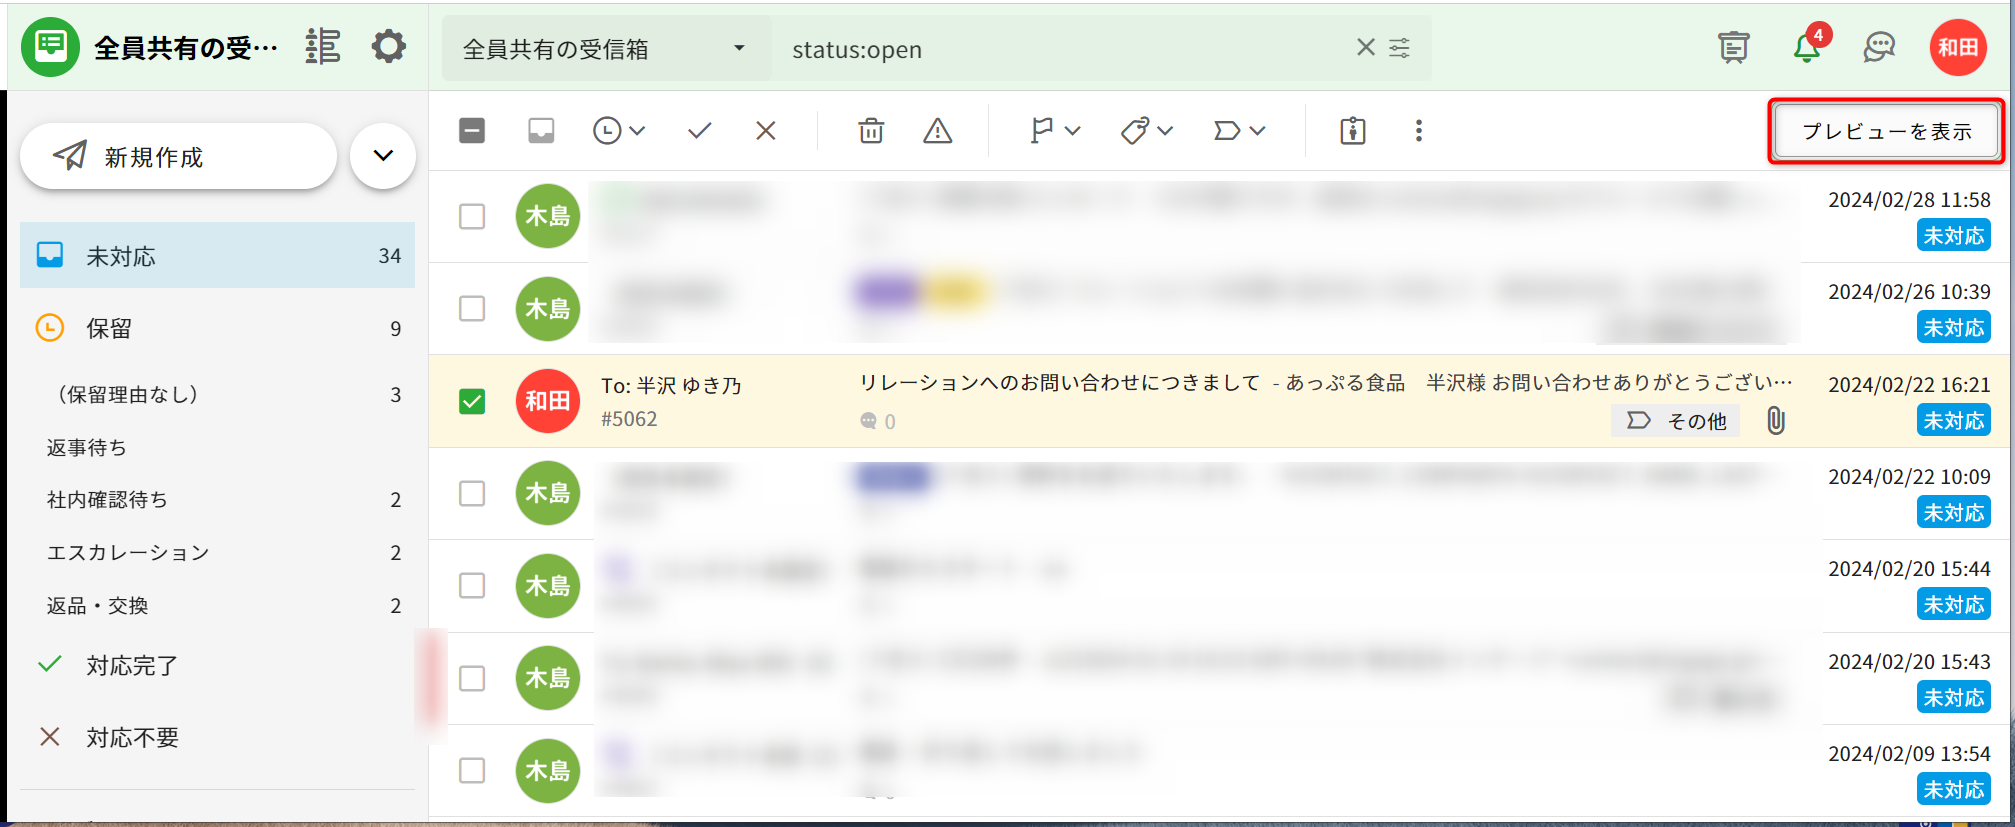Open the settings gear icon
Viewport: 2015px width, 827px height.
point(388,47)
